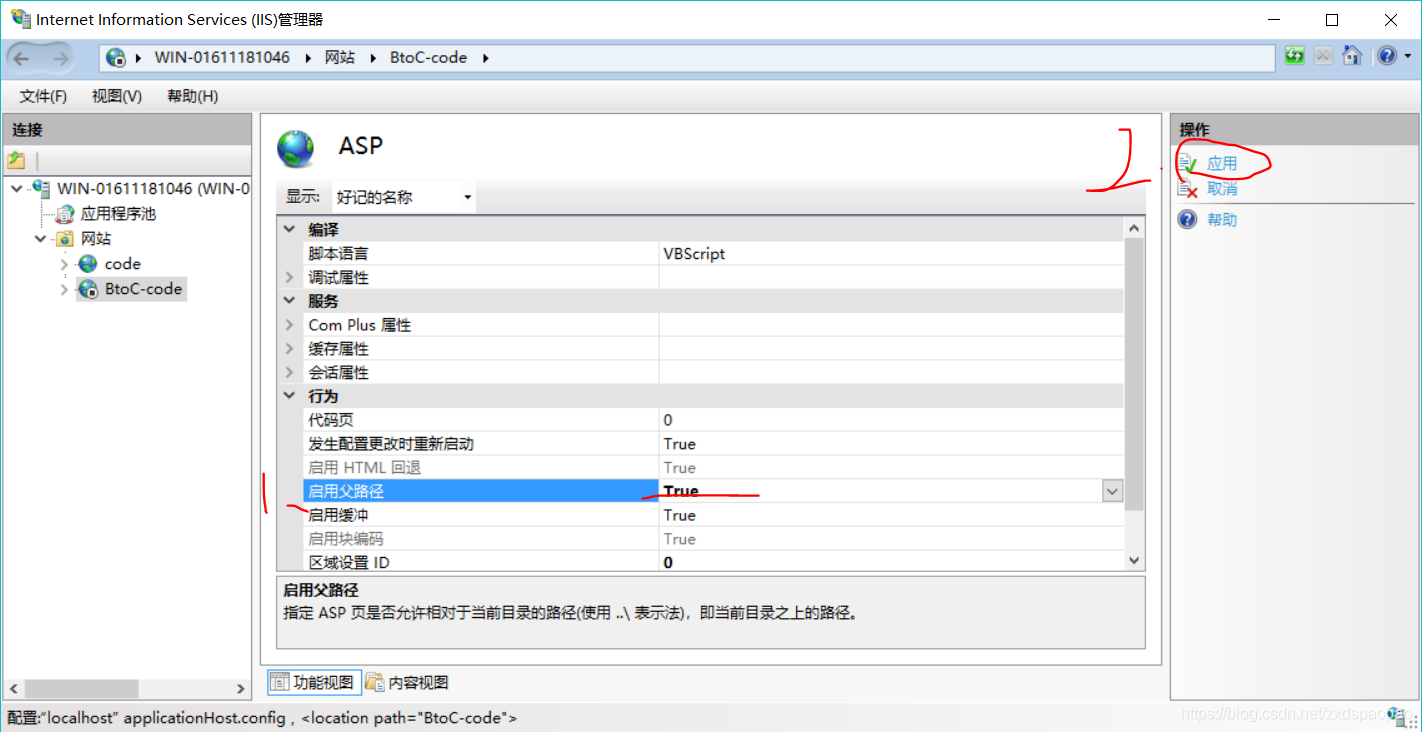The width and height of the screenshot is (1422, 732).
Task: Click the Stop icon beside Refresh
Action: [1323, 56]
